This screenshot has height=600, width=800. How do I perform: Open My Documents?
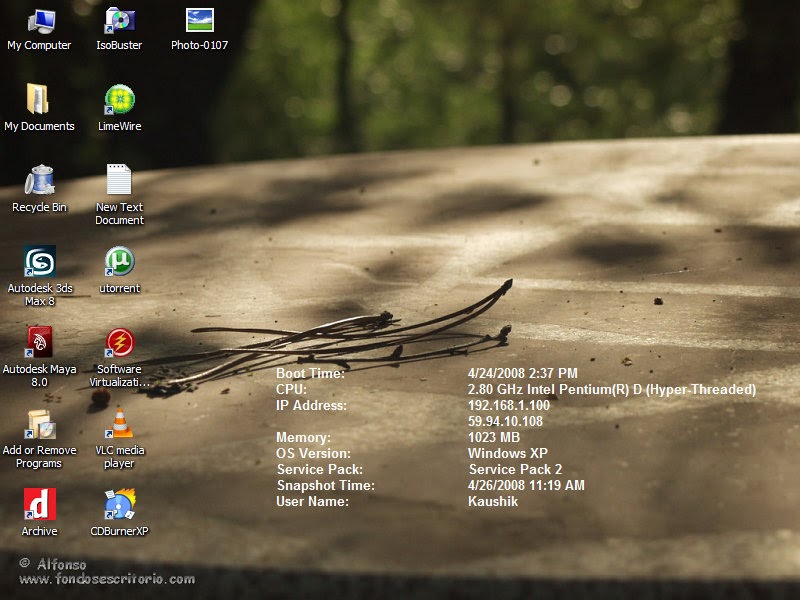click(x=39, y=100)
